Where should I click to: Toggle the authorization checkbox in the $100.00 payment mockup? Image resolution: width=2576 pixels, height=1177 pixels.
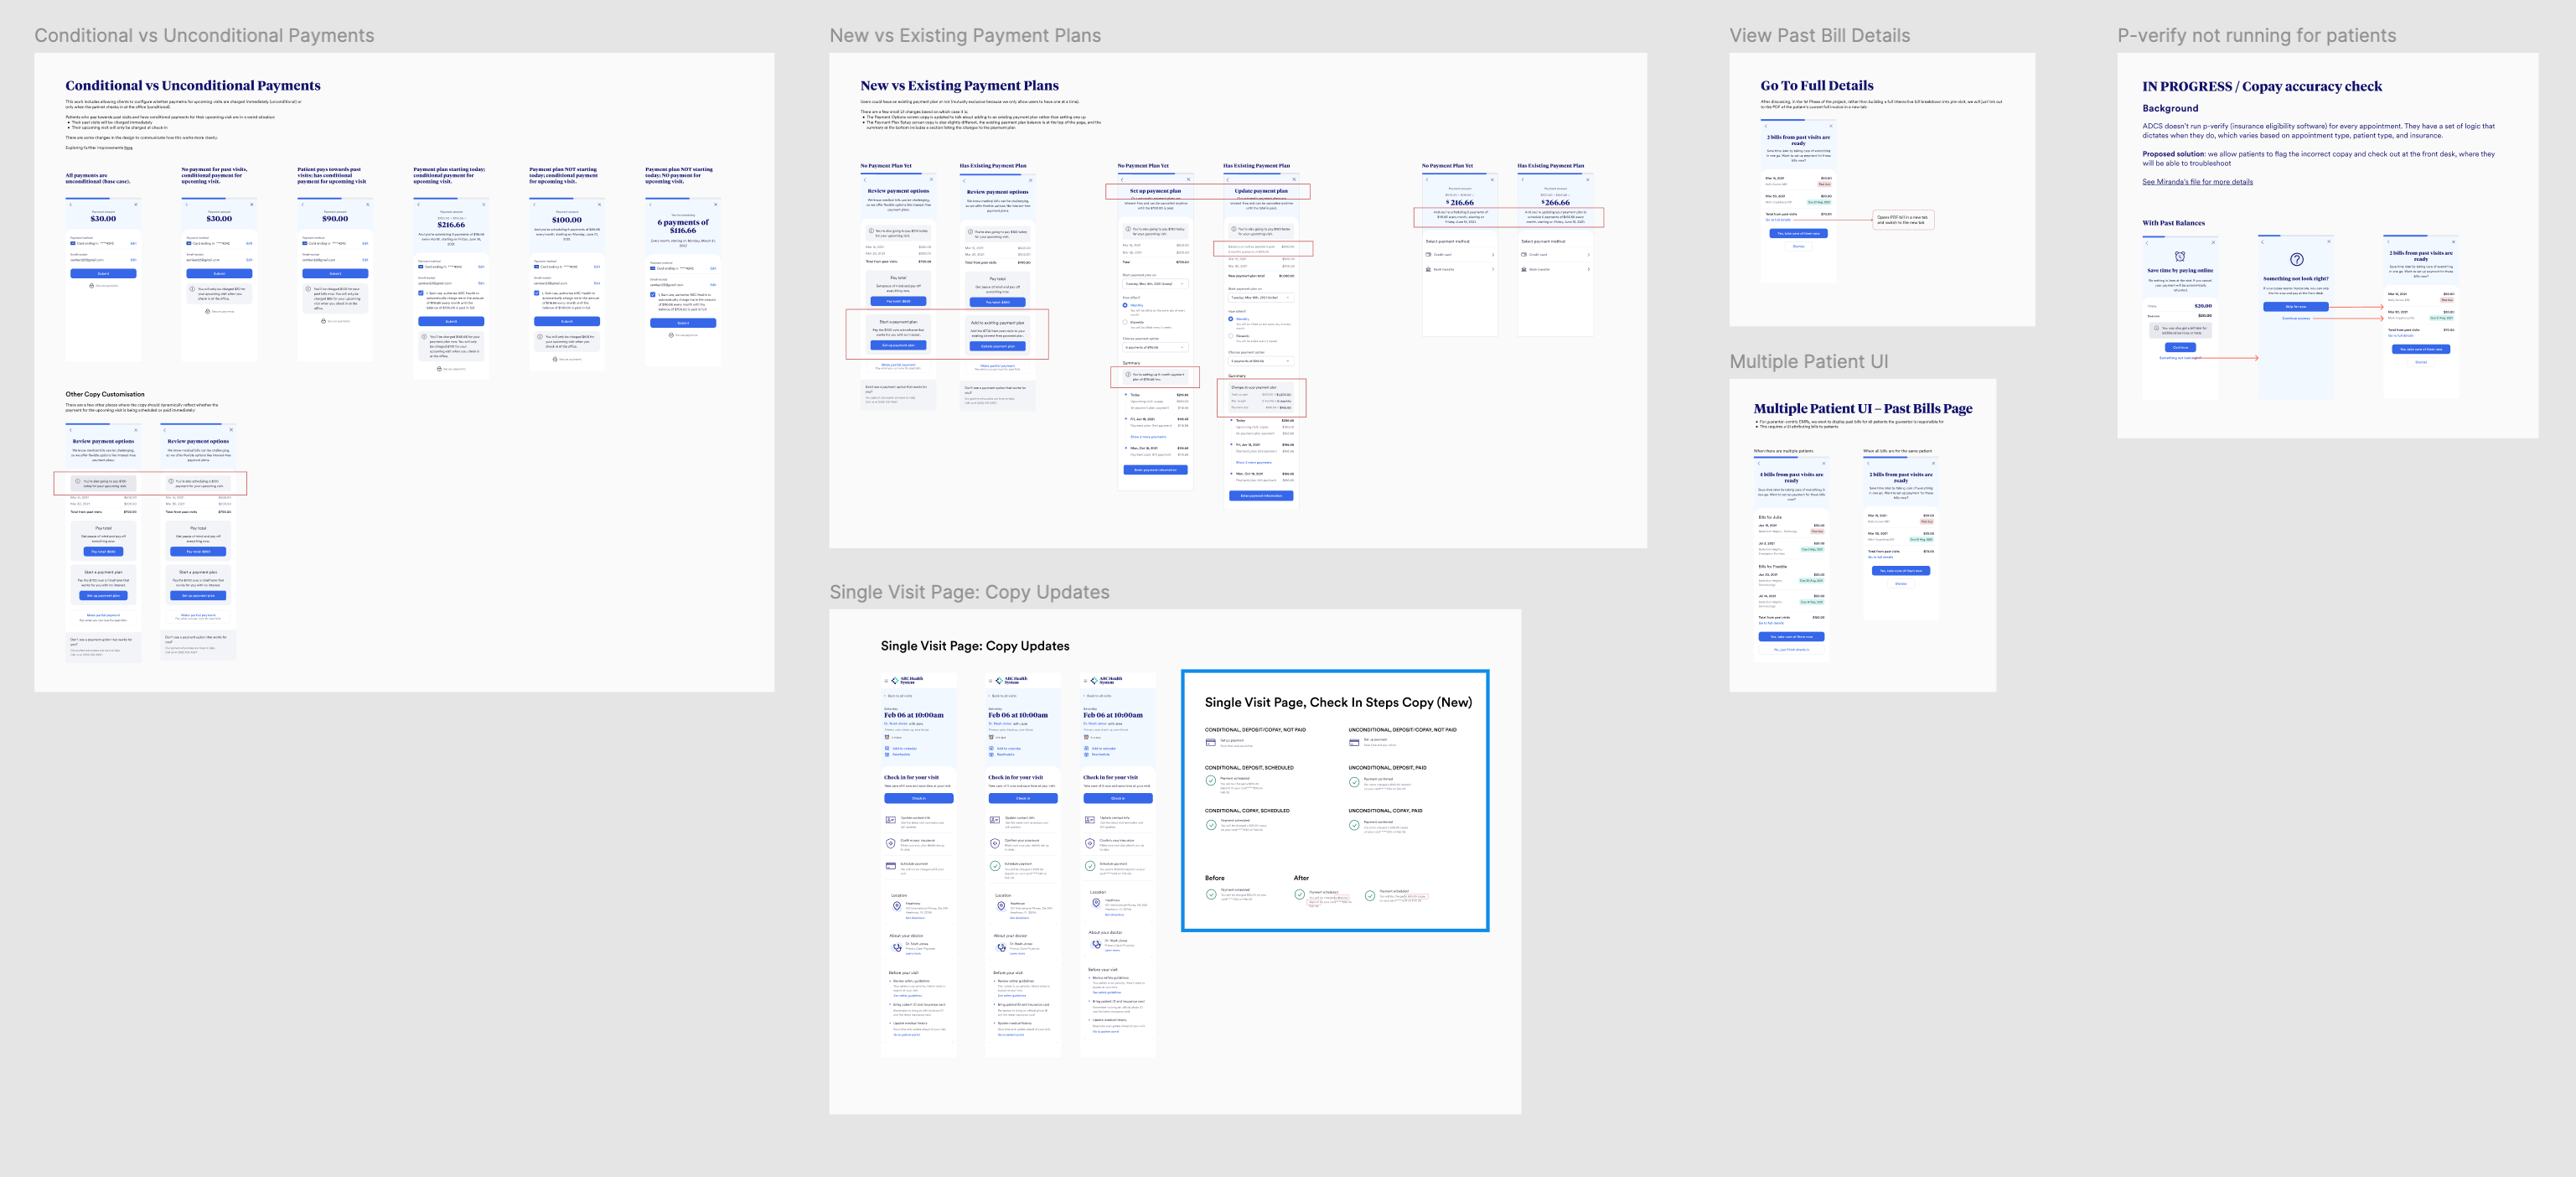click(x=537, y=293)
